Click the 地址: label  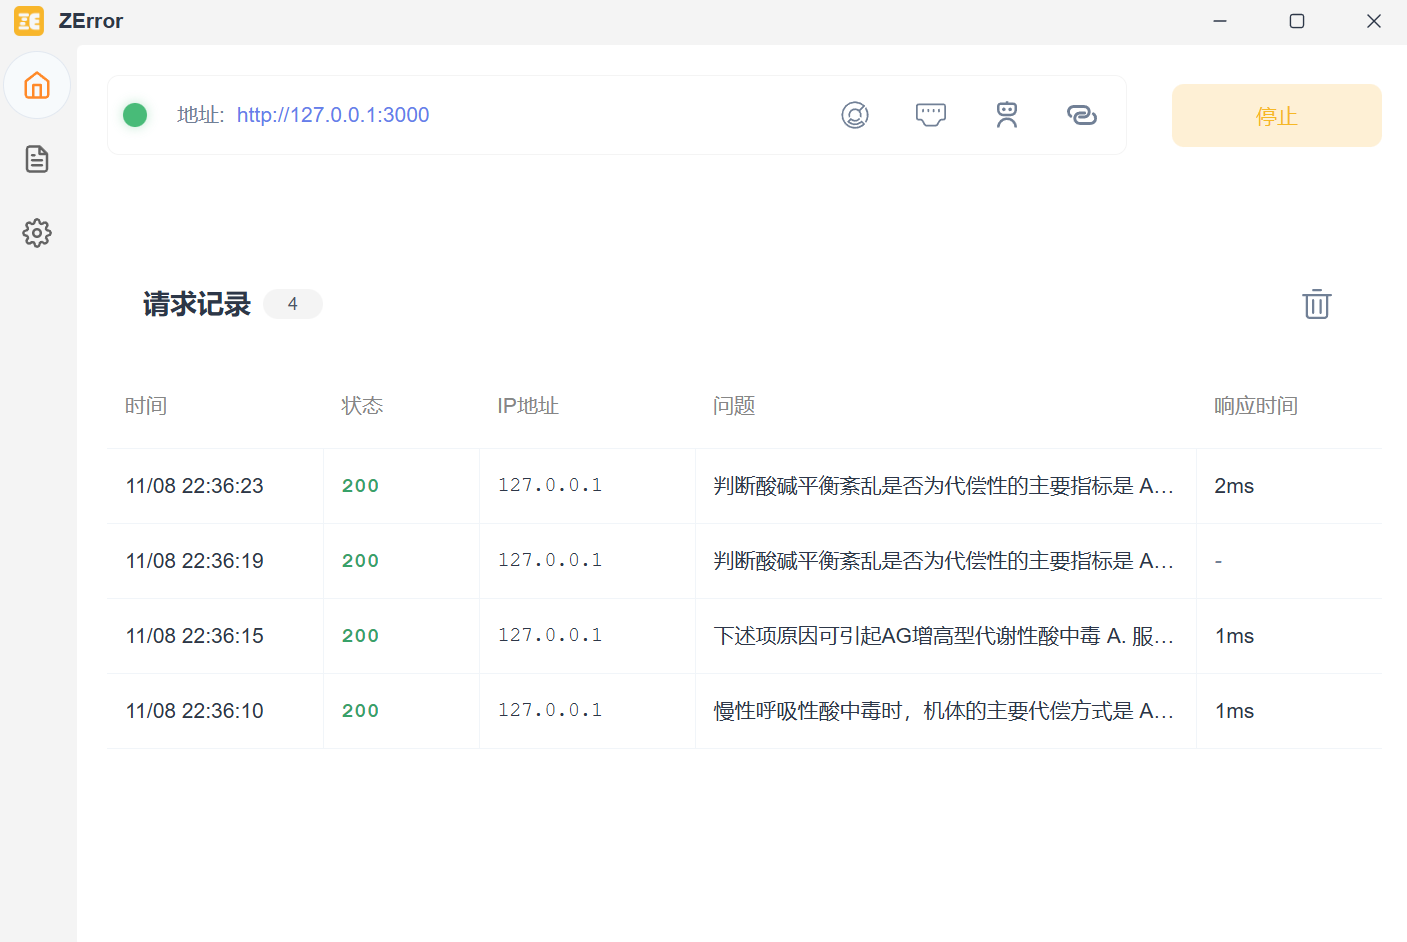[201, 115]
